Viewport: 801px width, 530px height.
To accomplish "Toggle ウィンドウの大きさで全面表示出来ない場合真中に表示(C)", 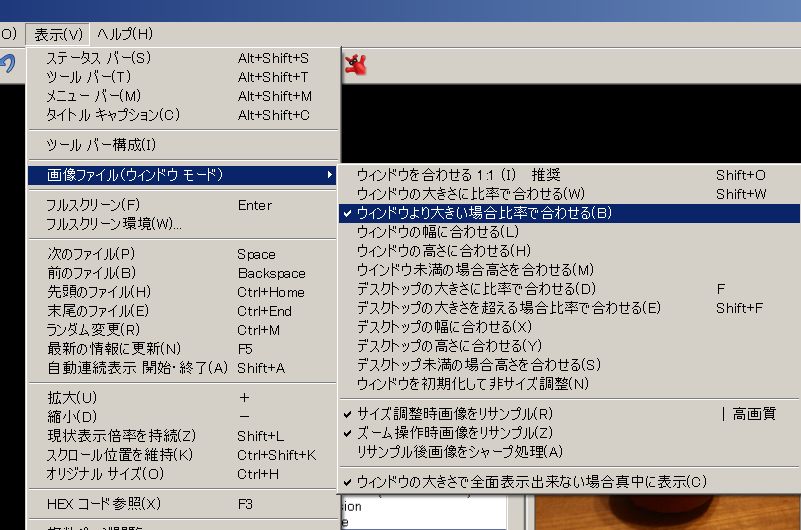I will tap(531, 481).
